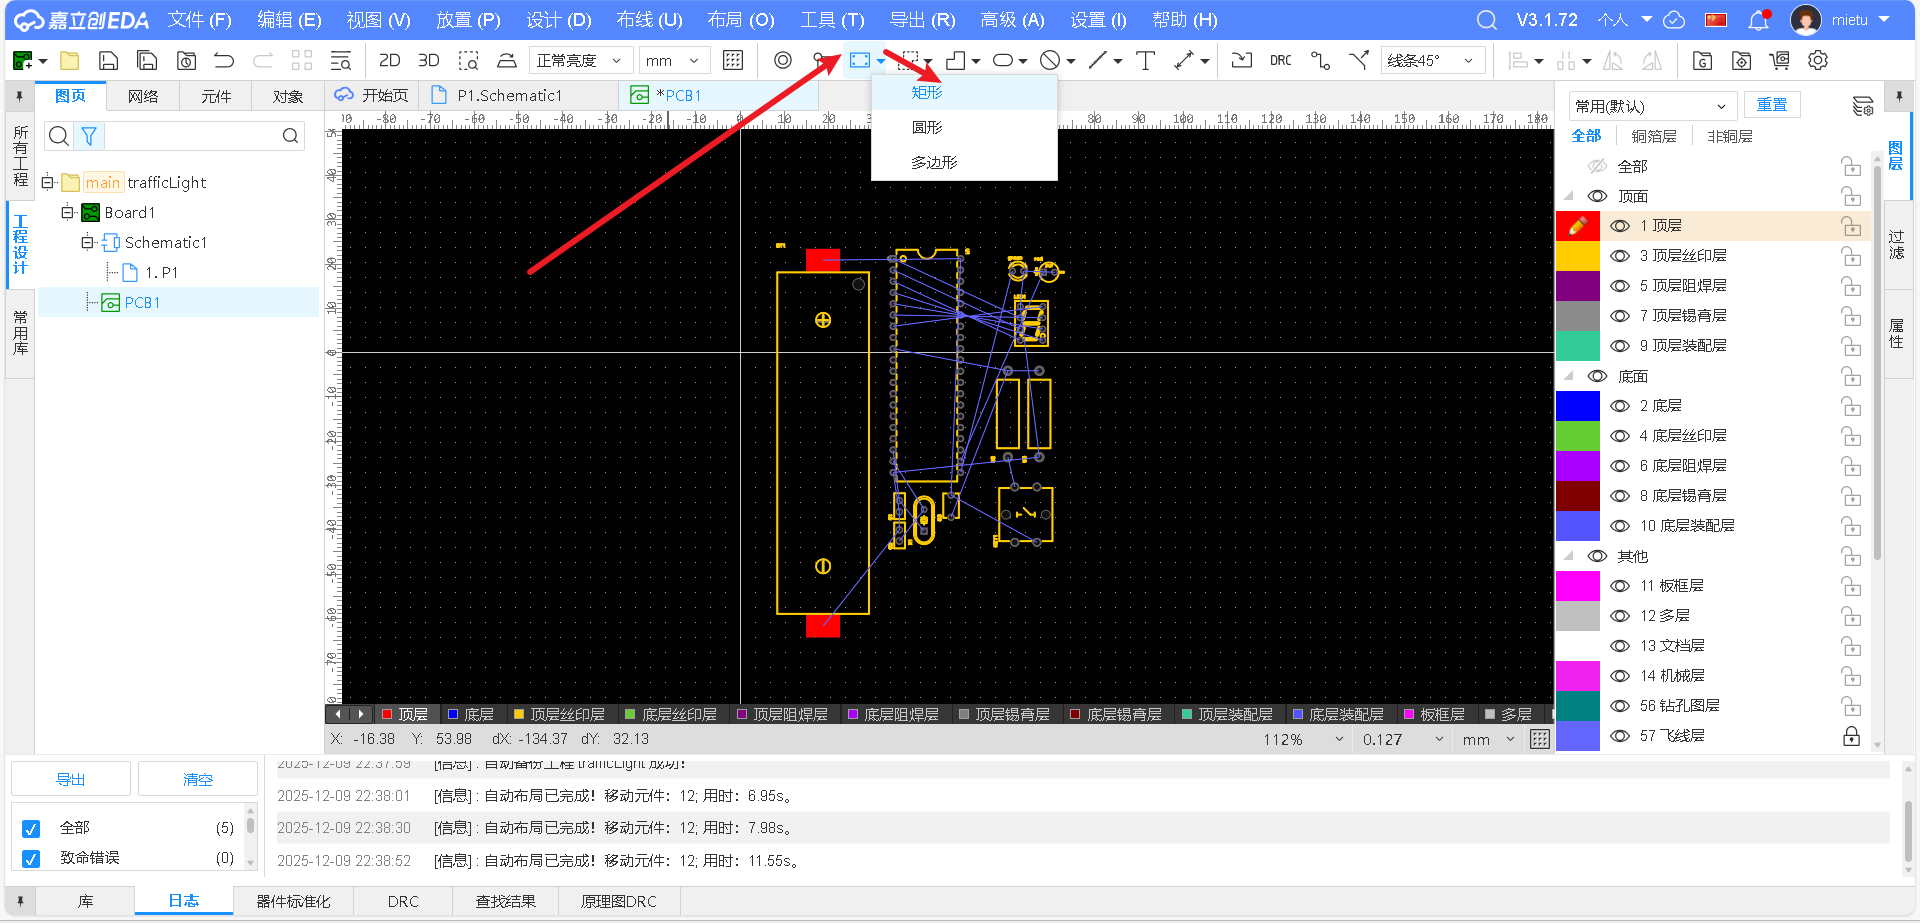The height and width of the screenshot is (923, 1920).
Task: Click the 清空 log button
Action: (198, 779)
